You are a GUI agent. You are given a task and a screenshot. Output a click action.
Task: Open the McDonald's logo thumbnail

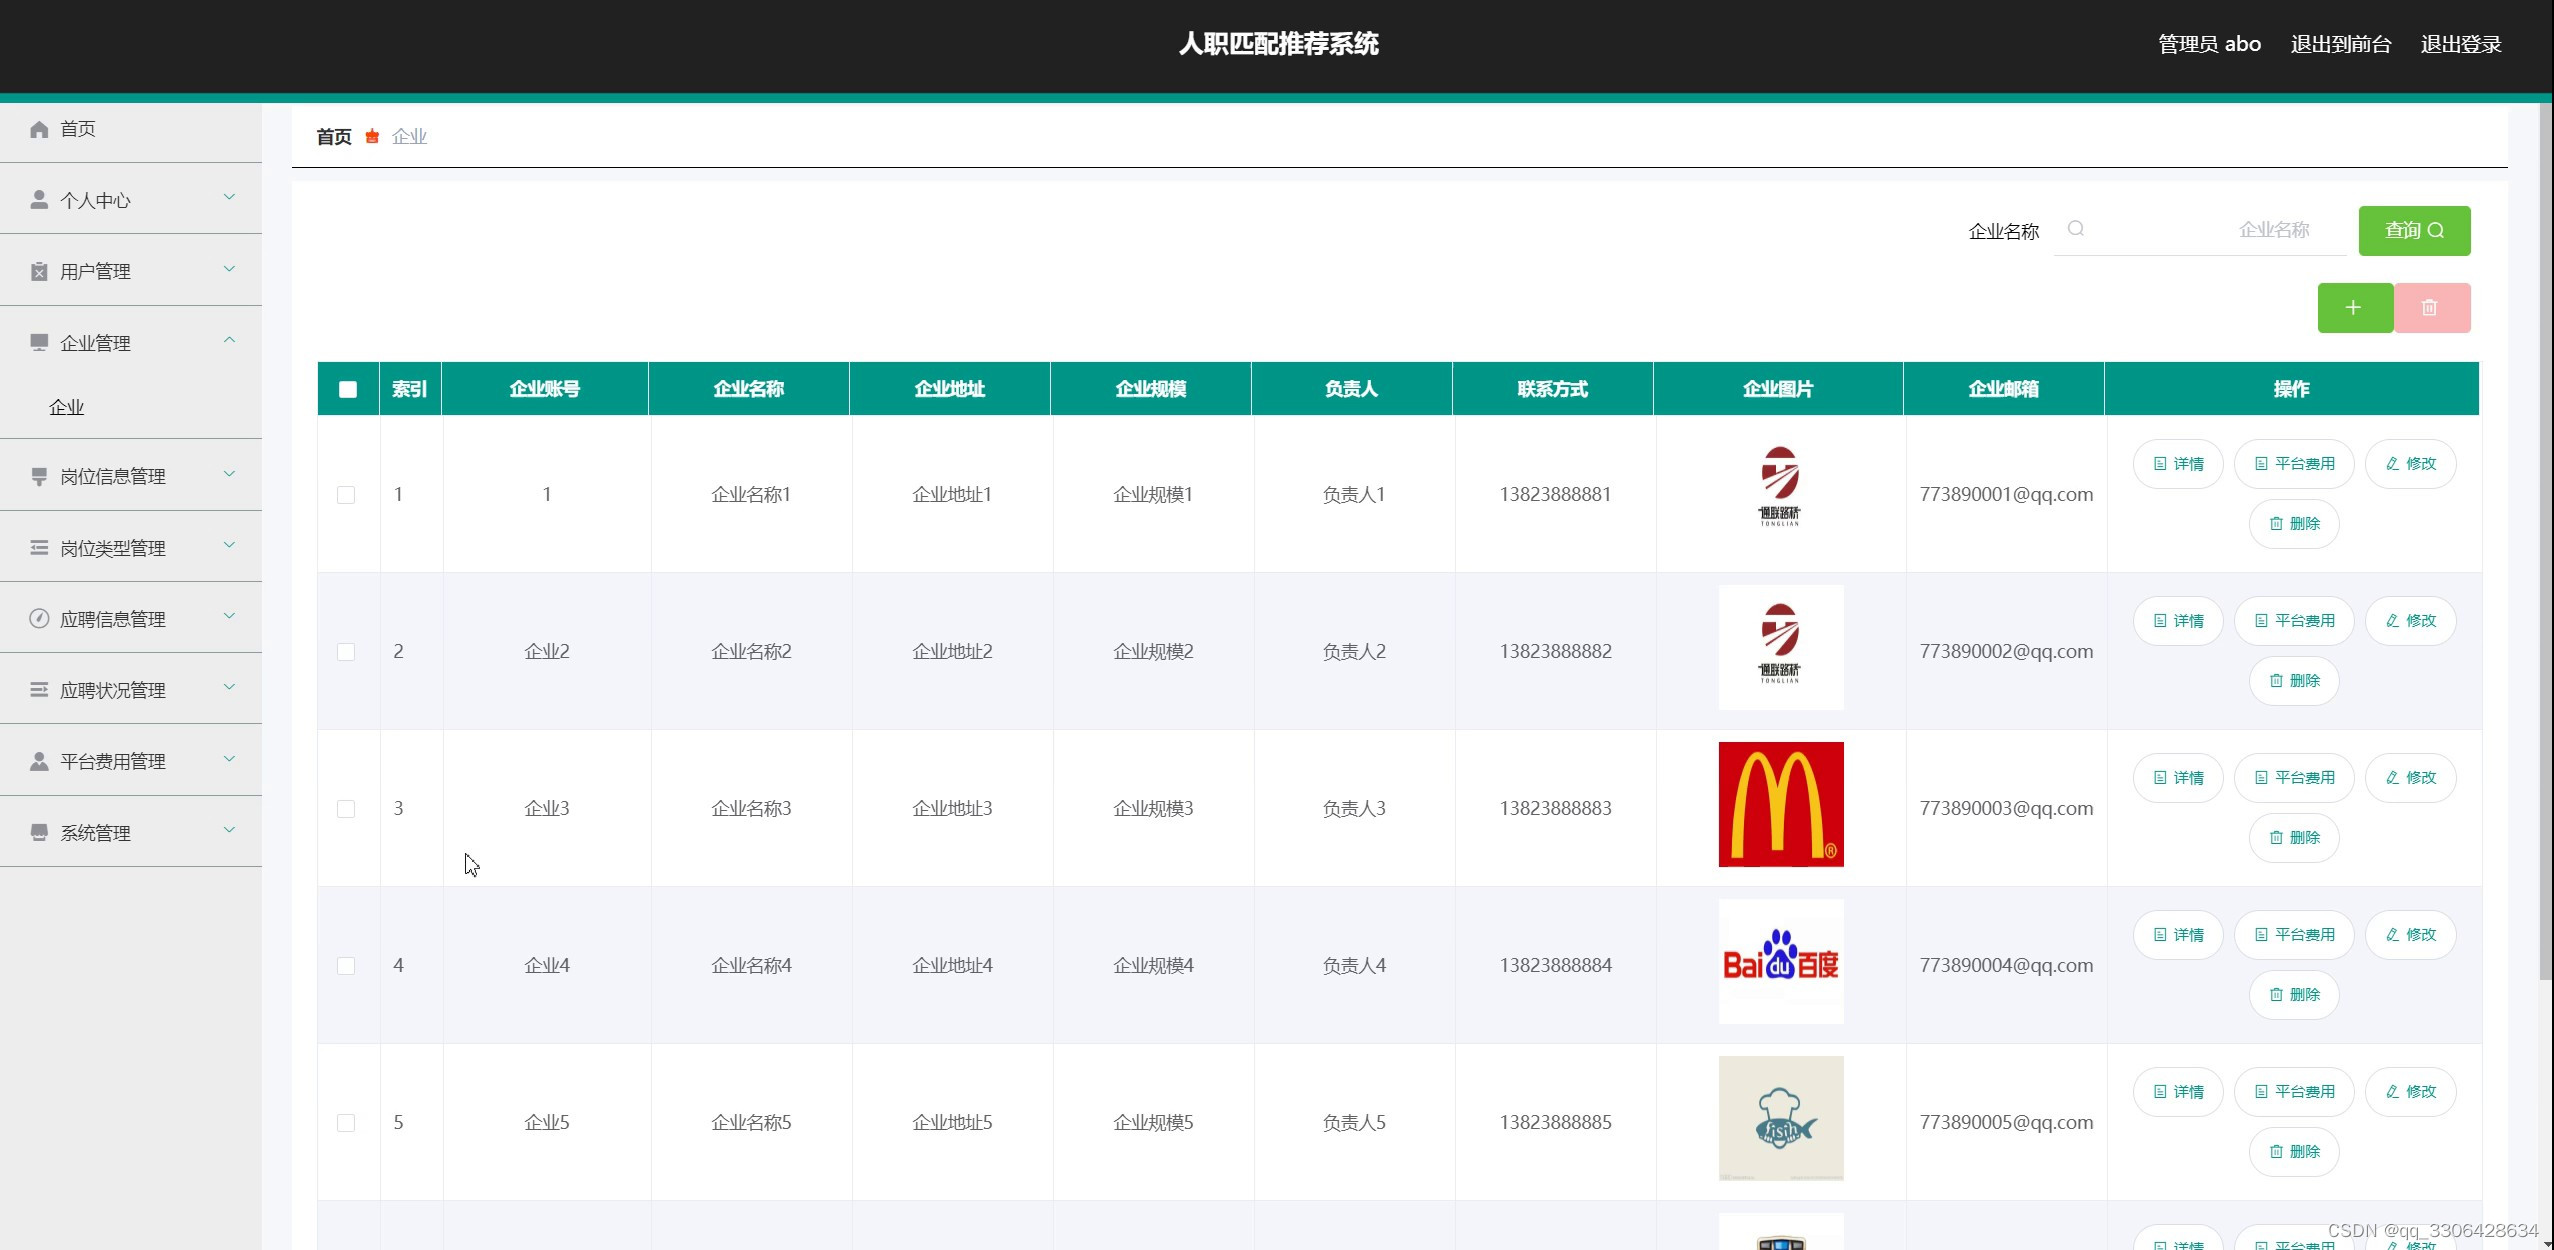pyautogui.click(x=1780, y=804)
